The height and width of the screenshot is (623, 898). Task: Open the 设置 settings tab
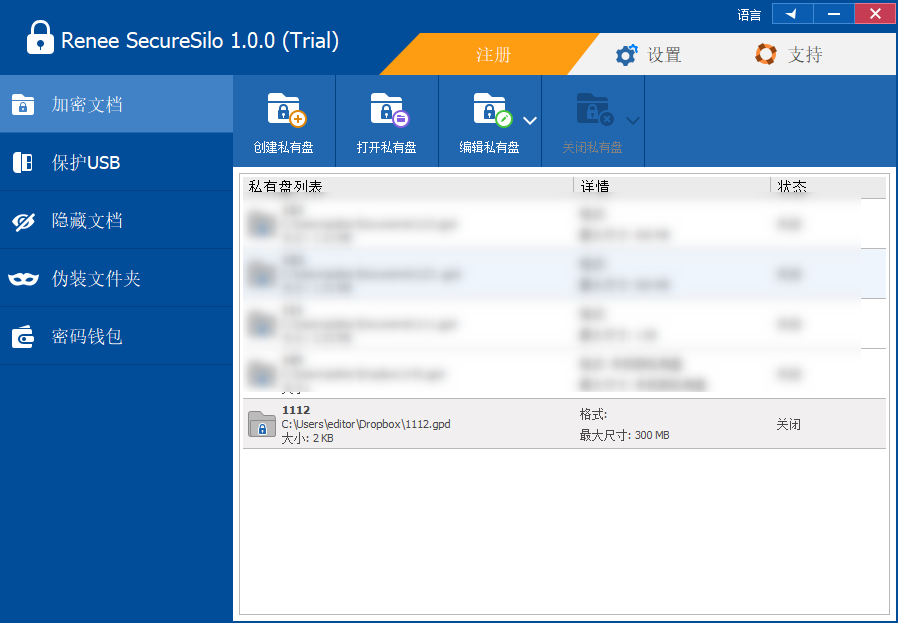(x=649, y=55)
